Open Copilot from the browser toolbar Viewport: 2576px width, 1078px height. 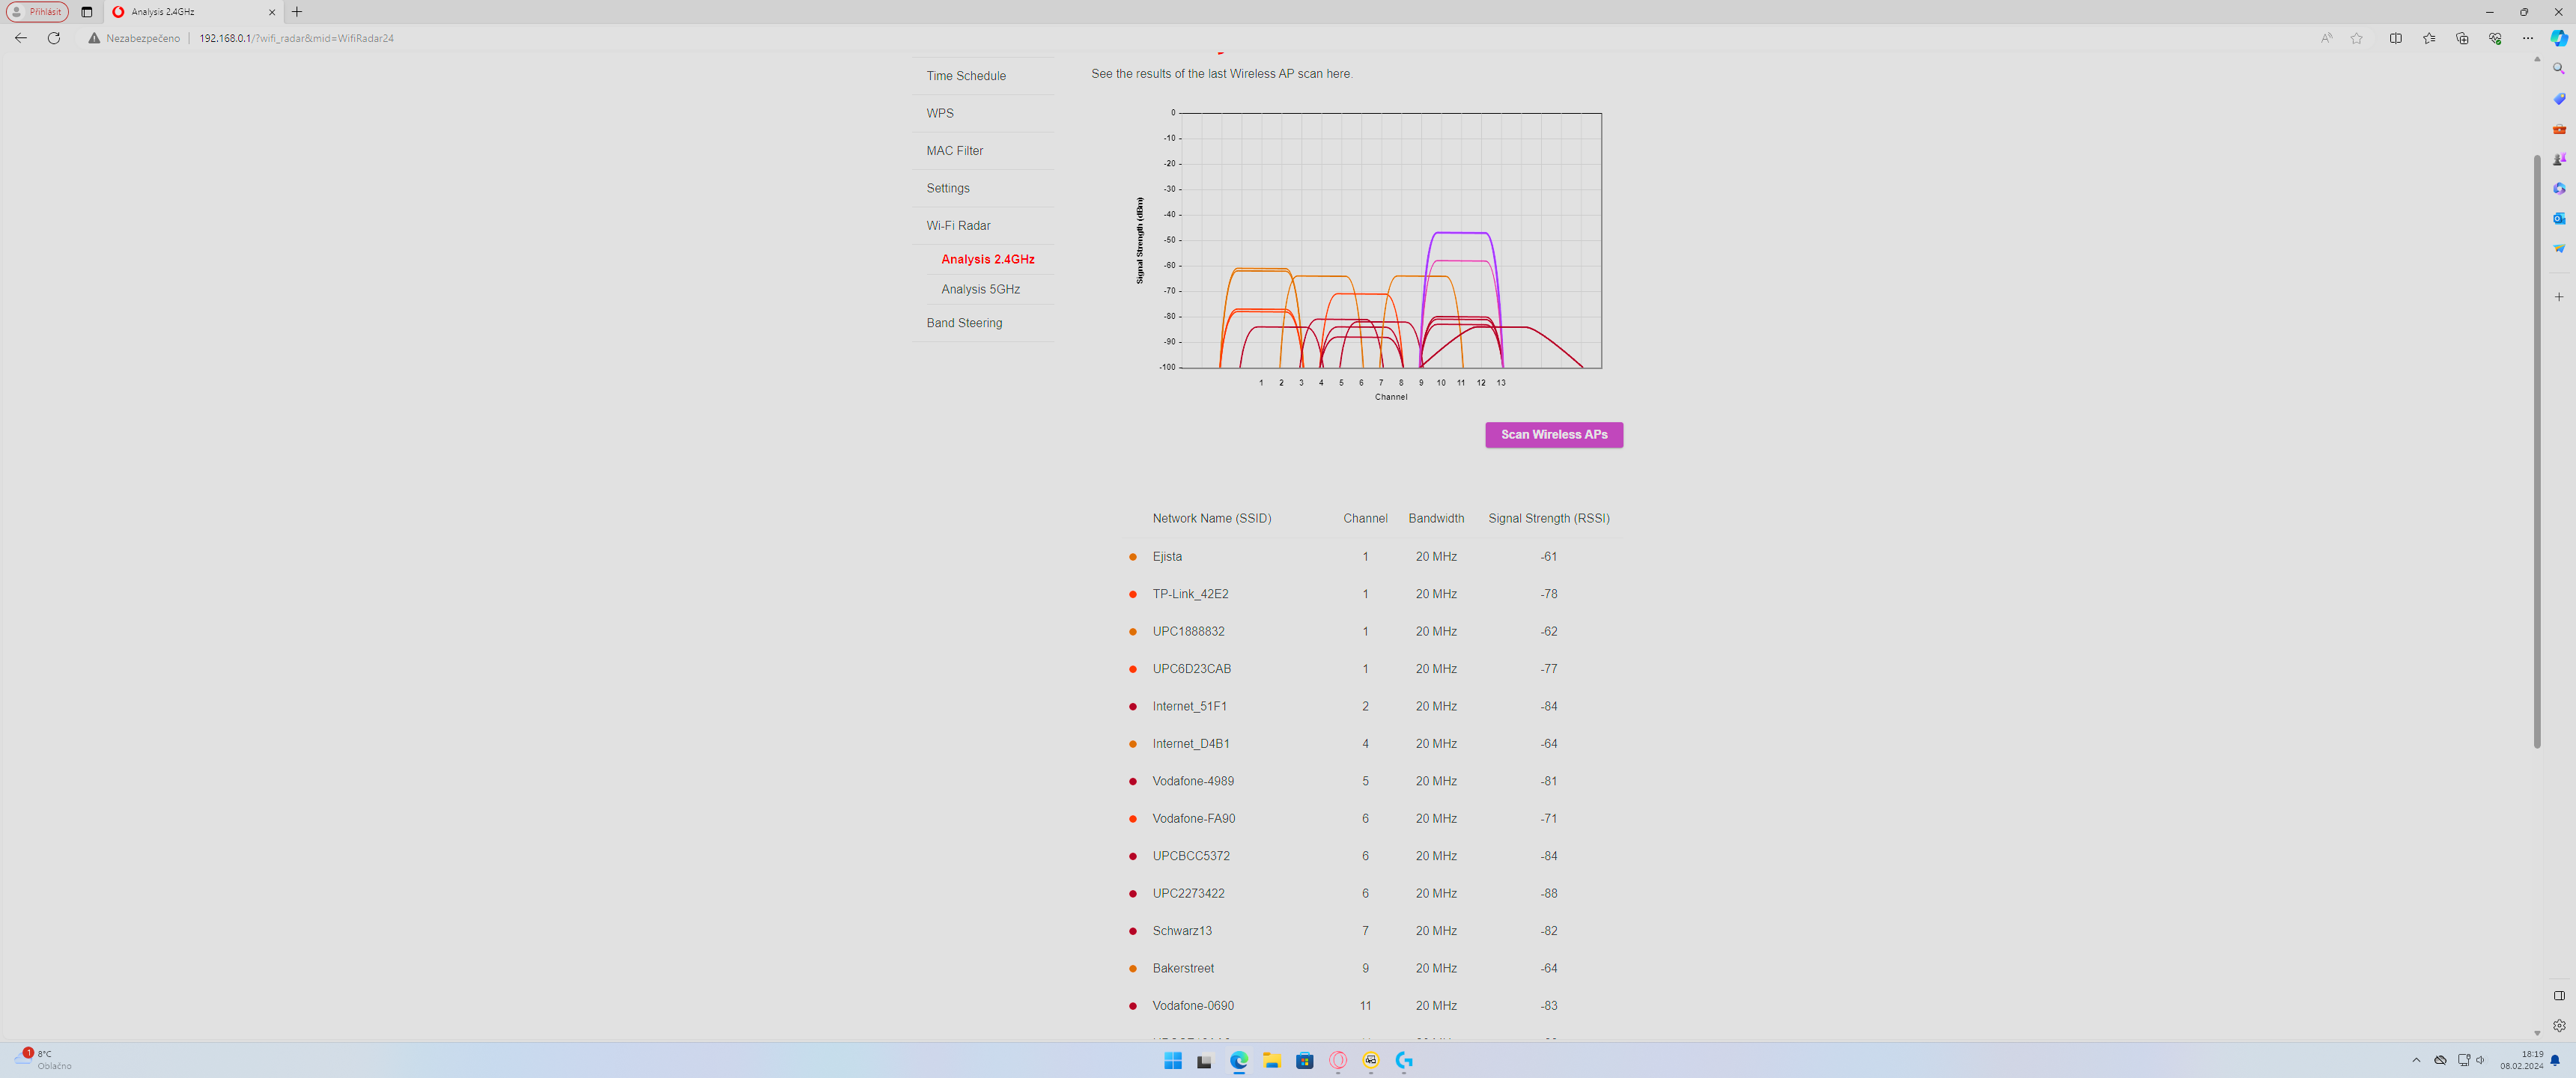click(2558, 38)
